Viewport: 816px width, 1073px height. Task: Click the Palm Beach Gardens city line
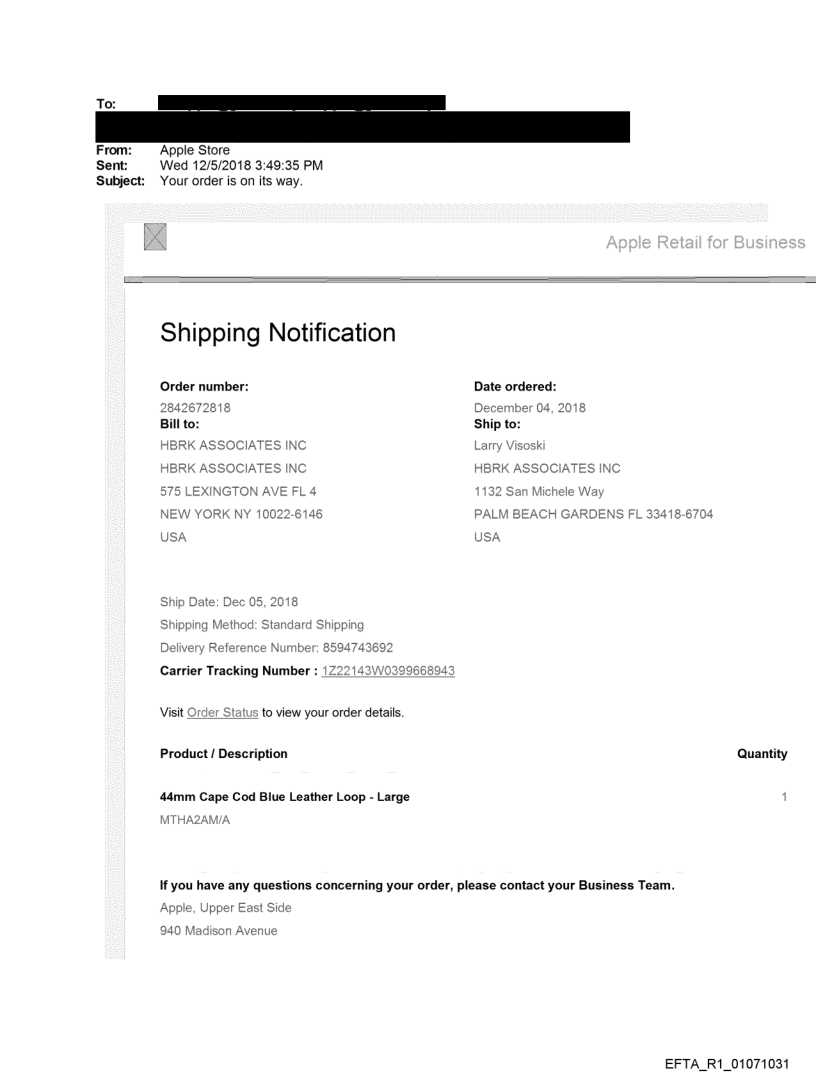point(606,513)
